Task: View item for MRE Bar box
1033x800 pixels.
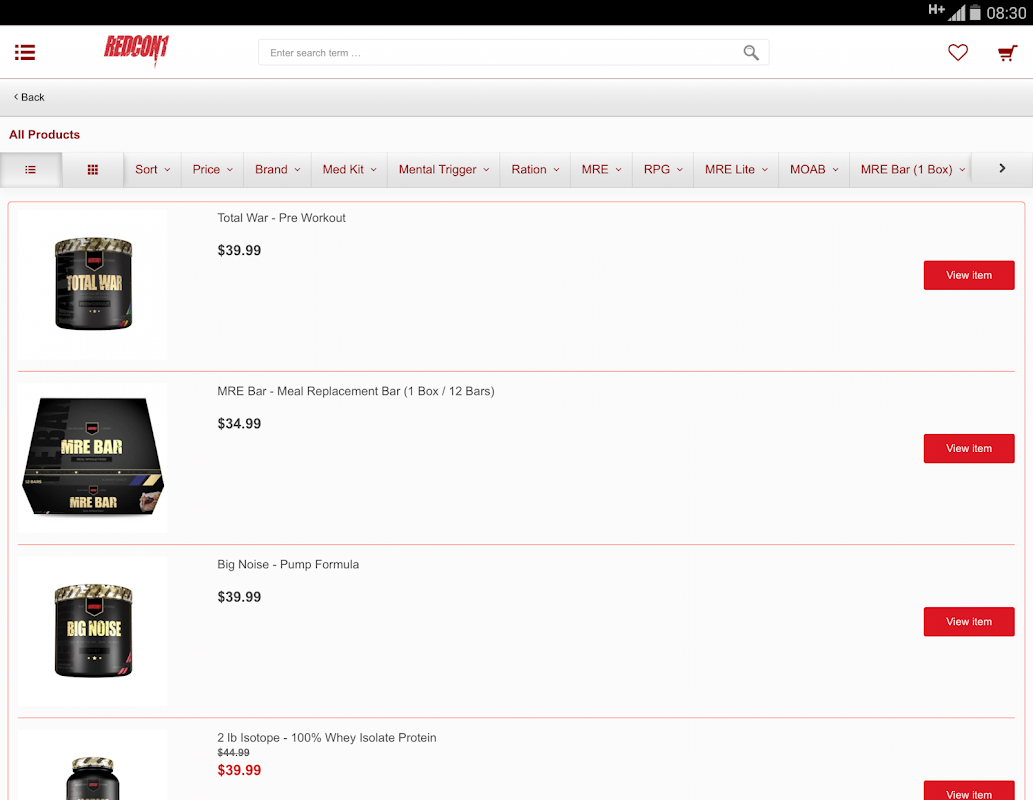Action: [x=968, y=449]
